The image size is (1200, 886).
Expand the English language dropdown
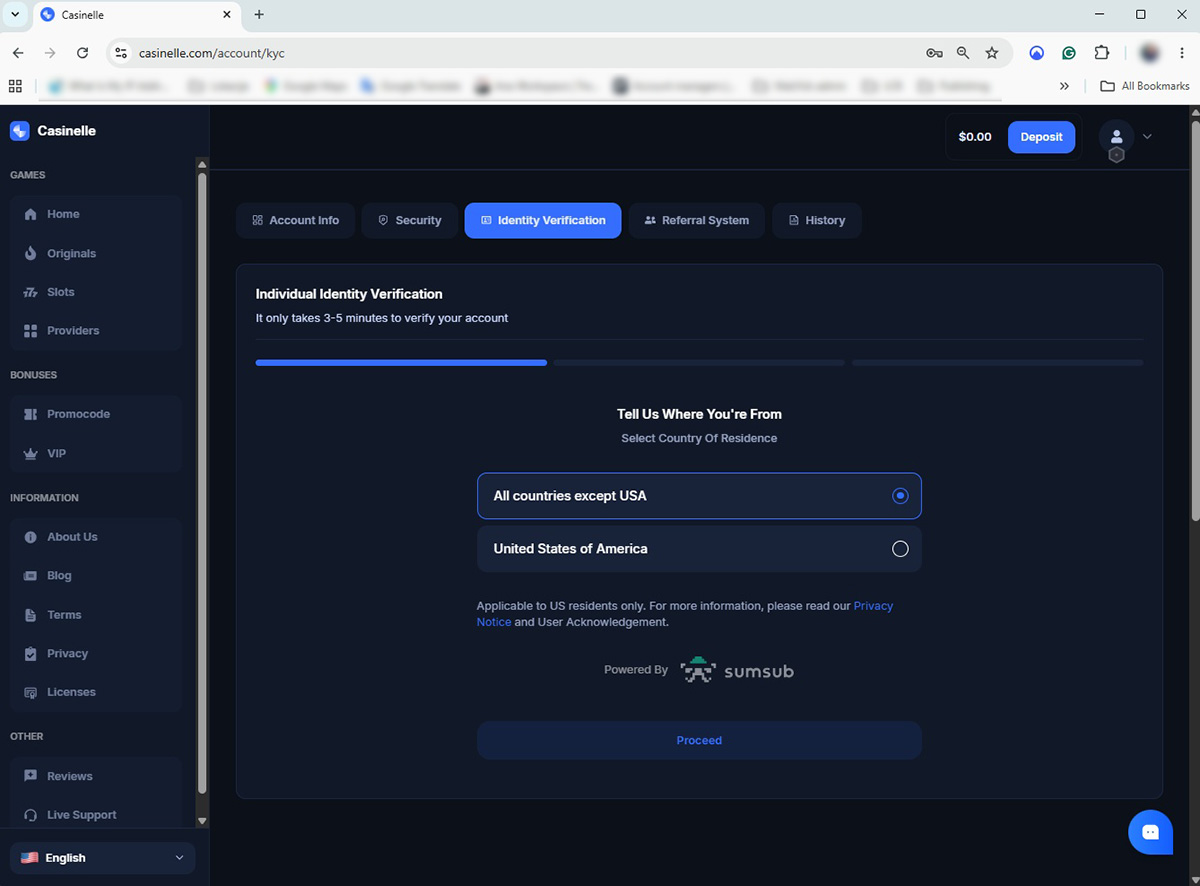point(102,858)
